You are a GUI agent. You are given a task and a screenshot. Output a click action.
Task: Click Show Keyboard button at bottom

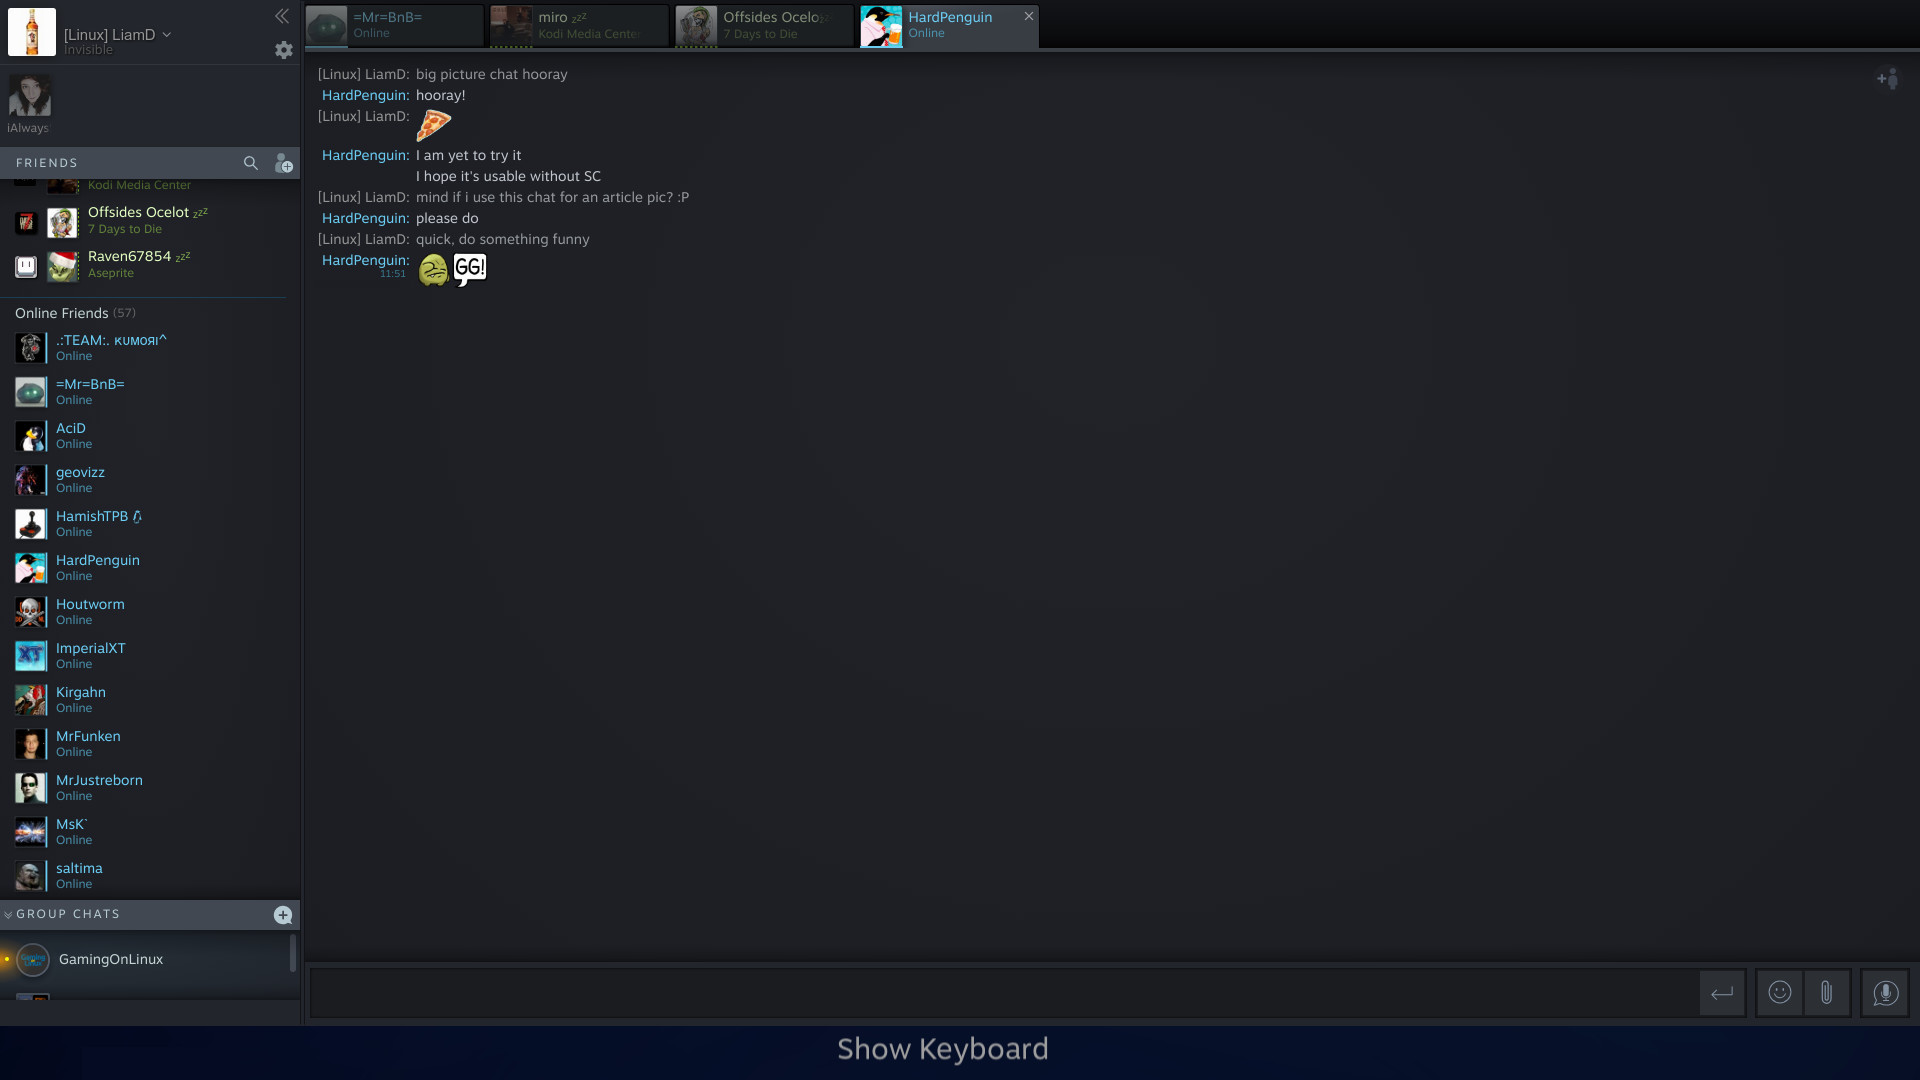(942, 1048)
